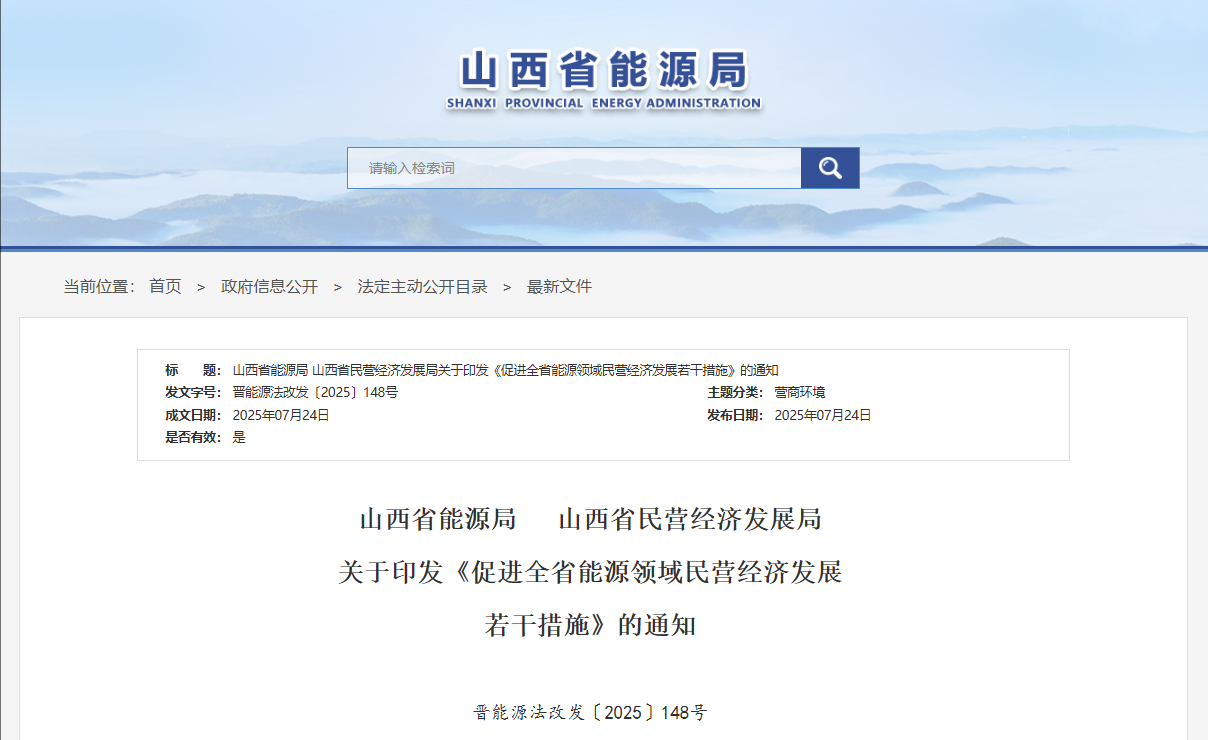The width and height of the screenshot is (1208, 740).
Task: Select the 发文字号 document number text
Action: [x=317, y=391]
